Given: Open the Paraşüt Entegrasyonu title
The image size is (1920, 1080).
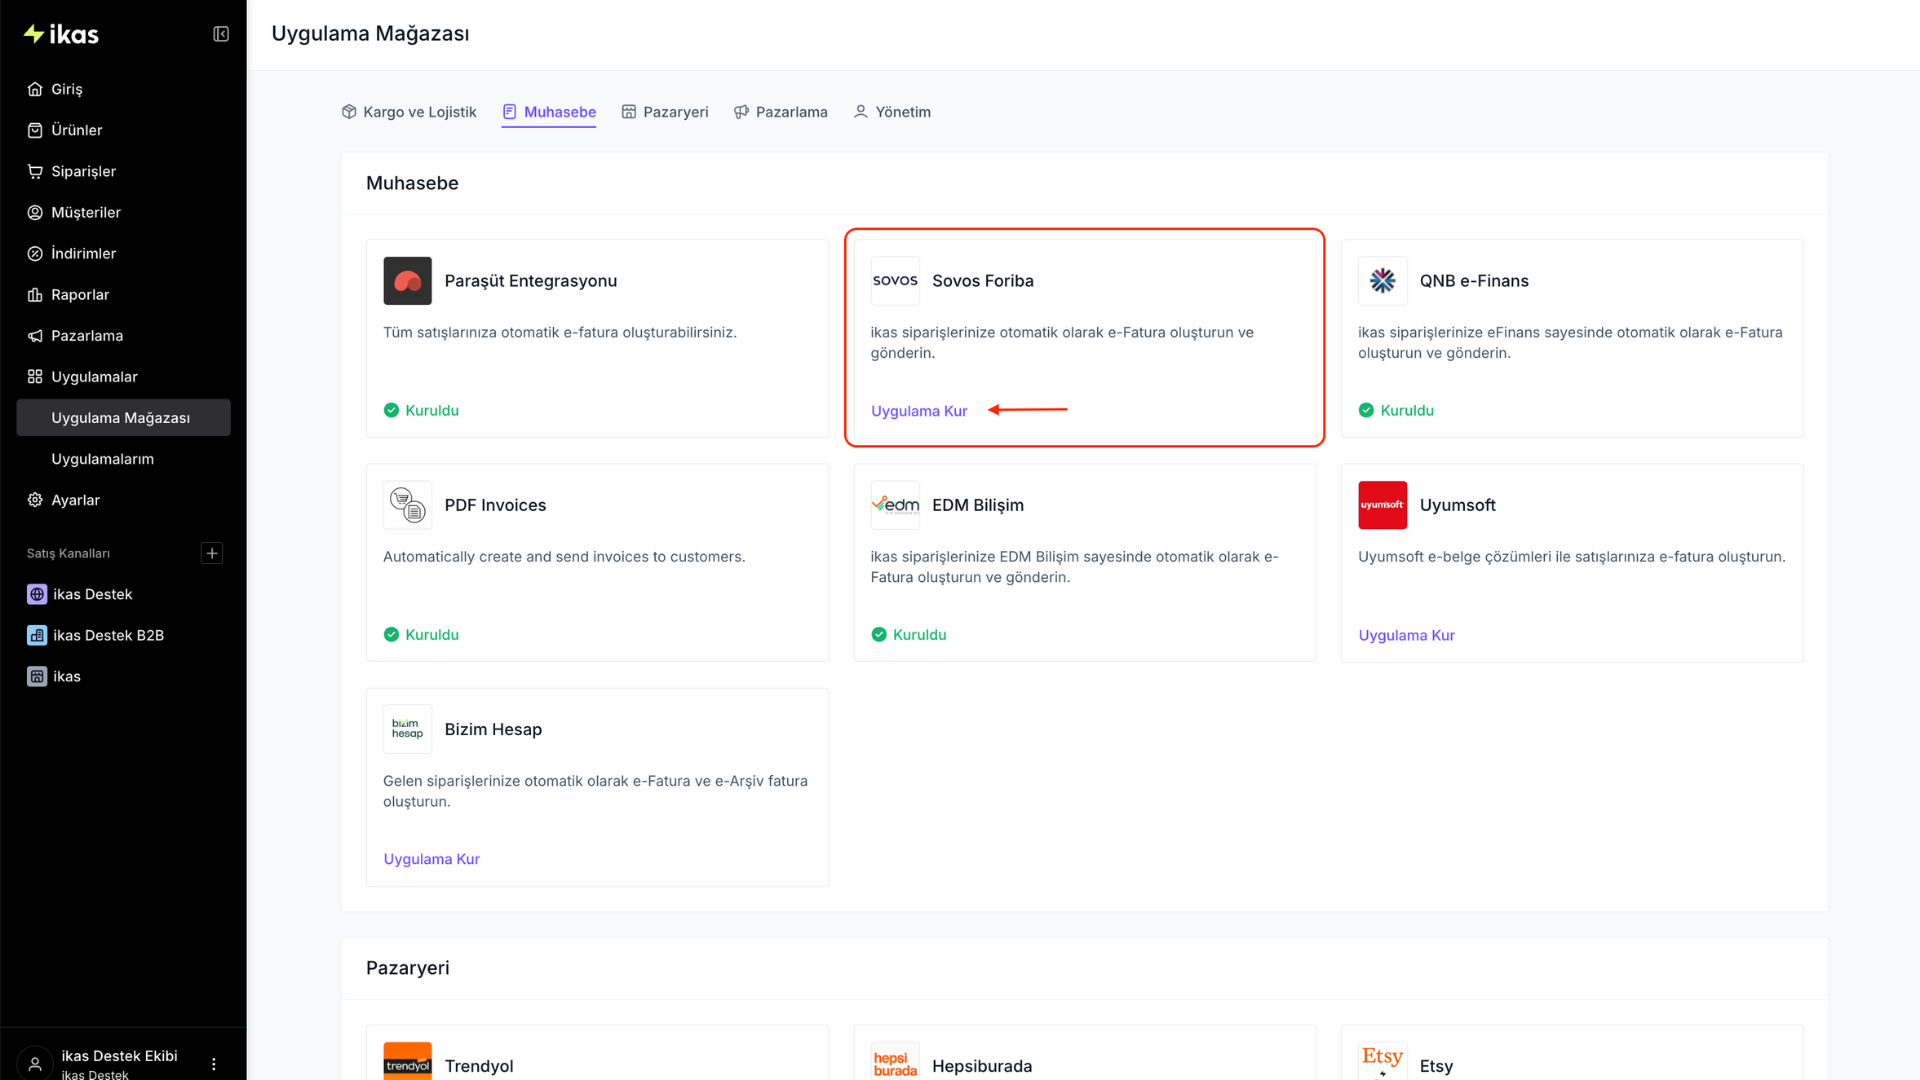Looking at the screenshot, I should 531,281.
